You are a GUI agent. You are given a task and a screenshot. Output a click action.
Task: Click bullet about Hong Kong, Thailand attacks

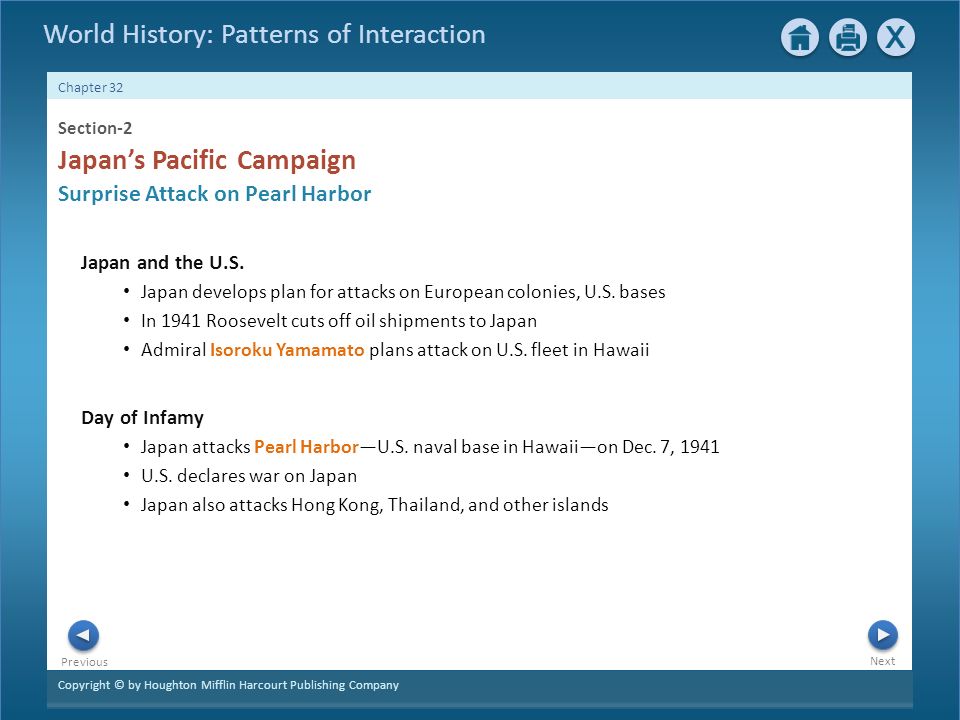click(375, 504)
